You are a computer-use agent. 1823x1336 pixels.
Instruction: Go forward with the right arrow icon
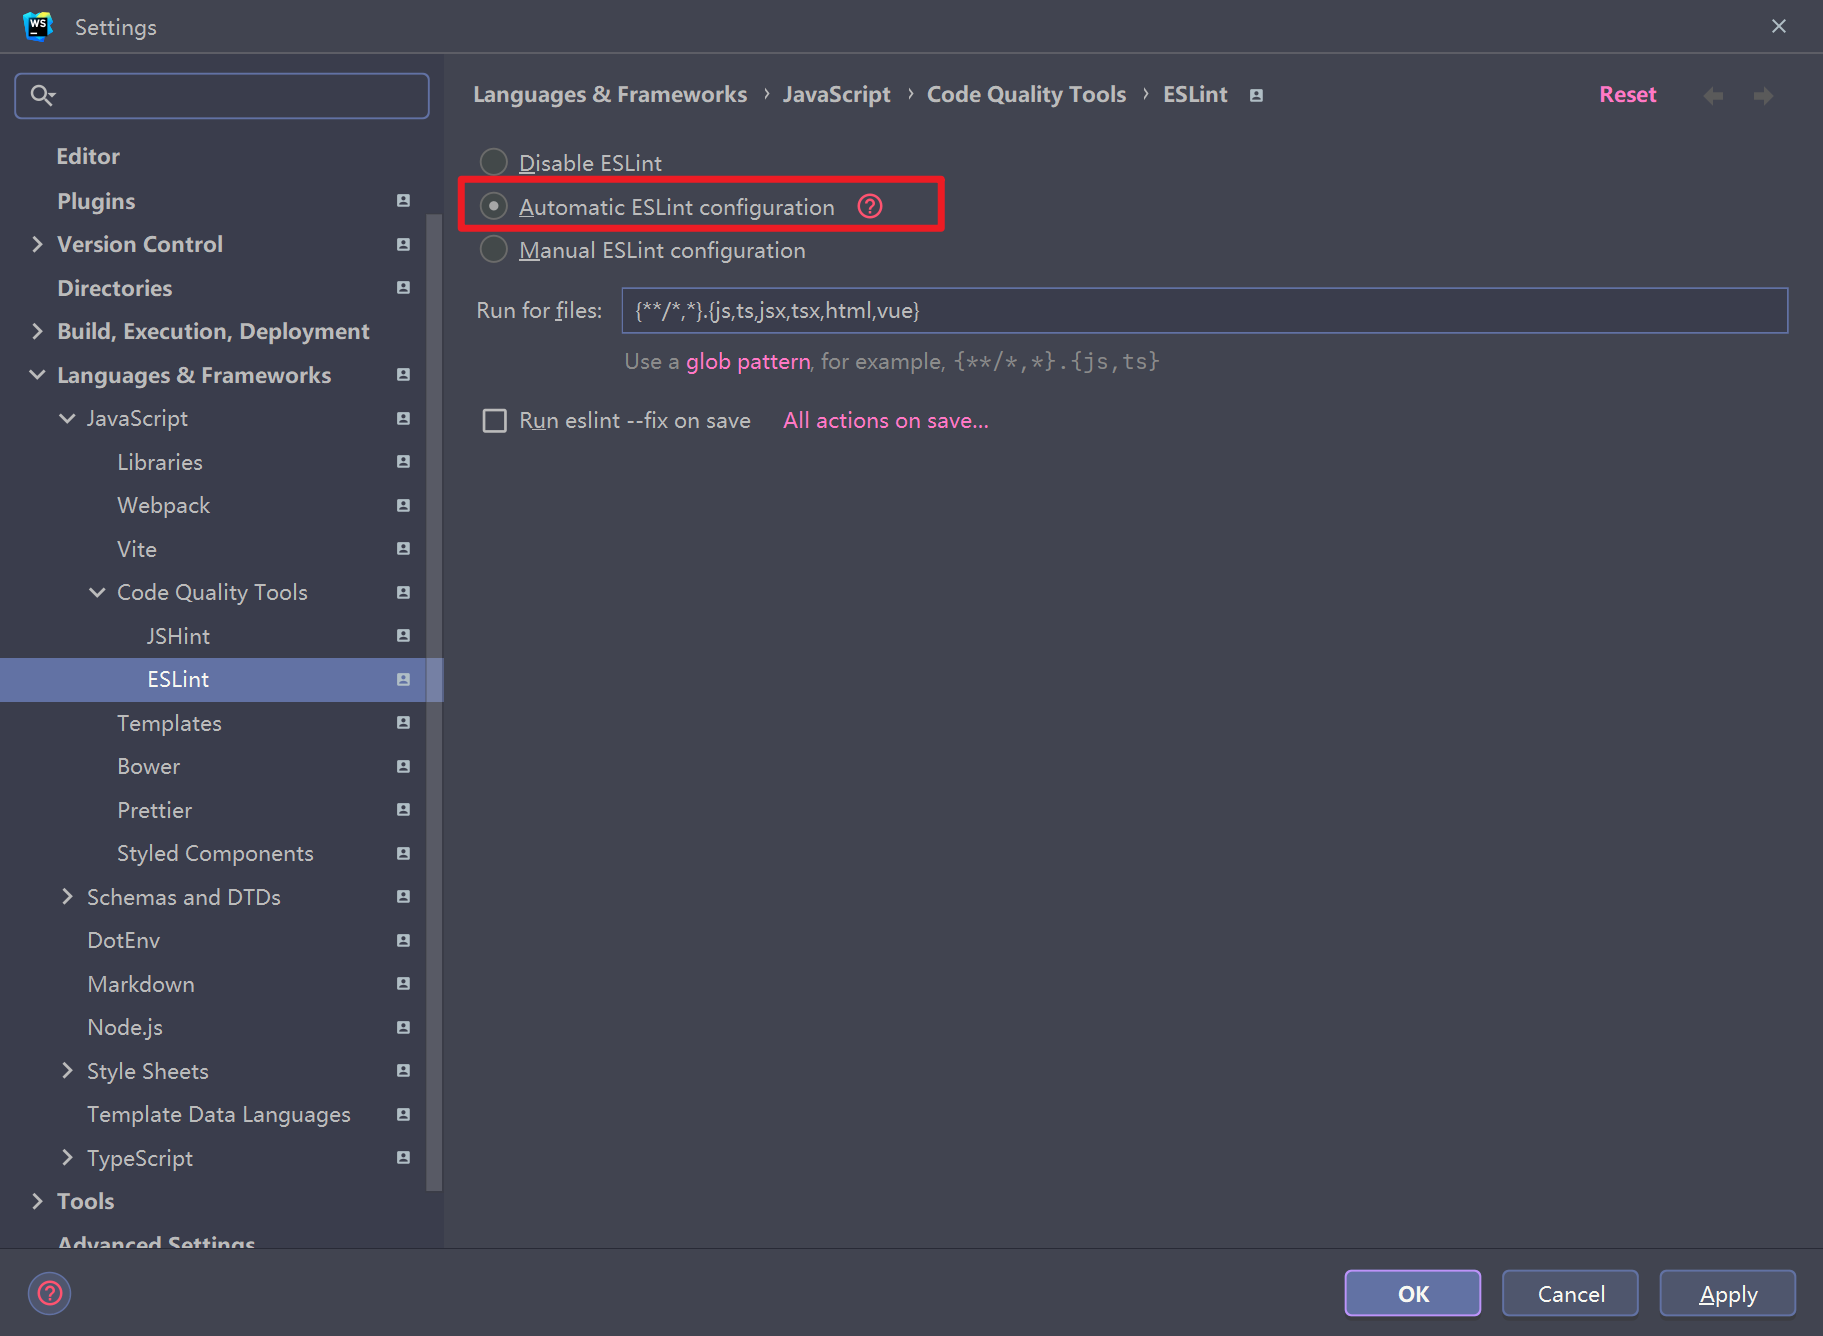tap(1763, 95)
